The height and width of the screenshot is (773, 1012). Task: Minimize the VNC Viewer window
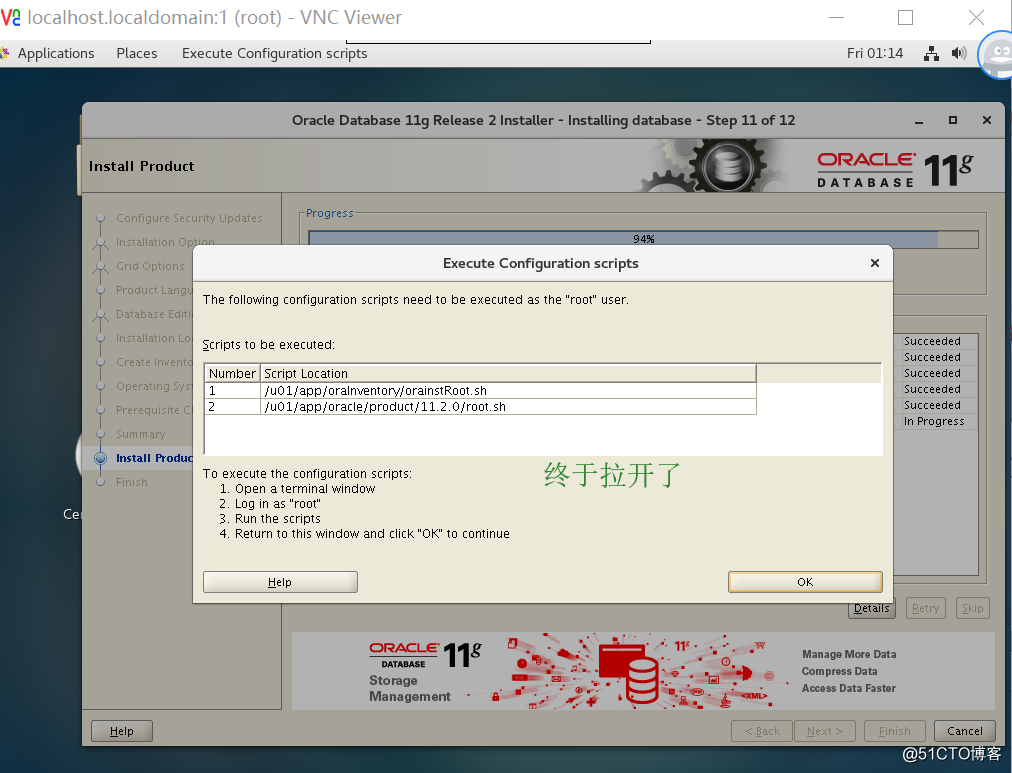pyautogui.click(x=836, y=17)
